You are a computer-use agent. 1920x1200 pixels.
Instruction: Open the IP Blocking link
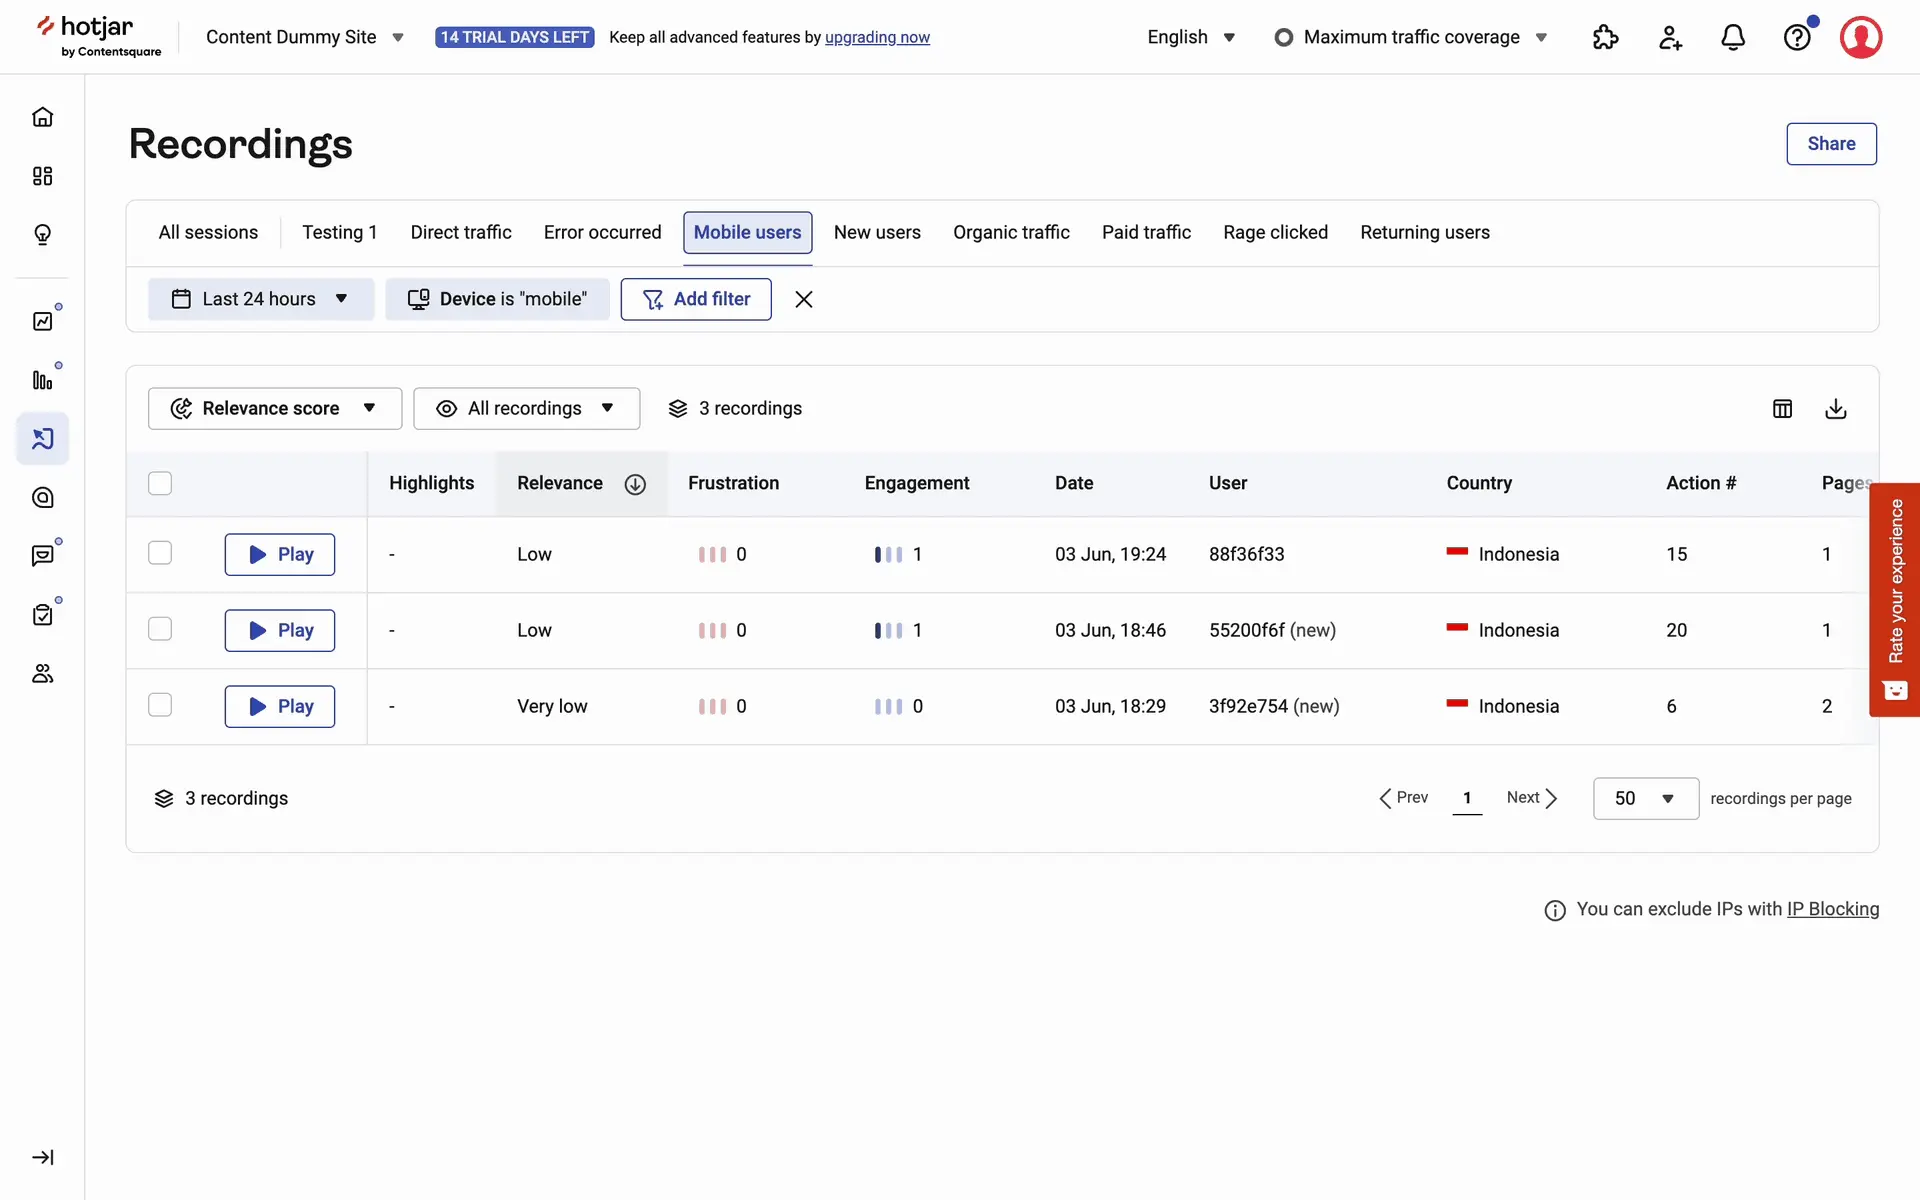(x=1832, y=909)
